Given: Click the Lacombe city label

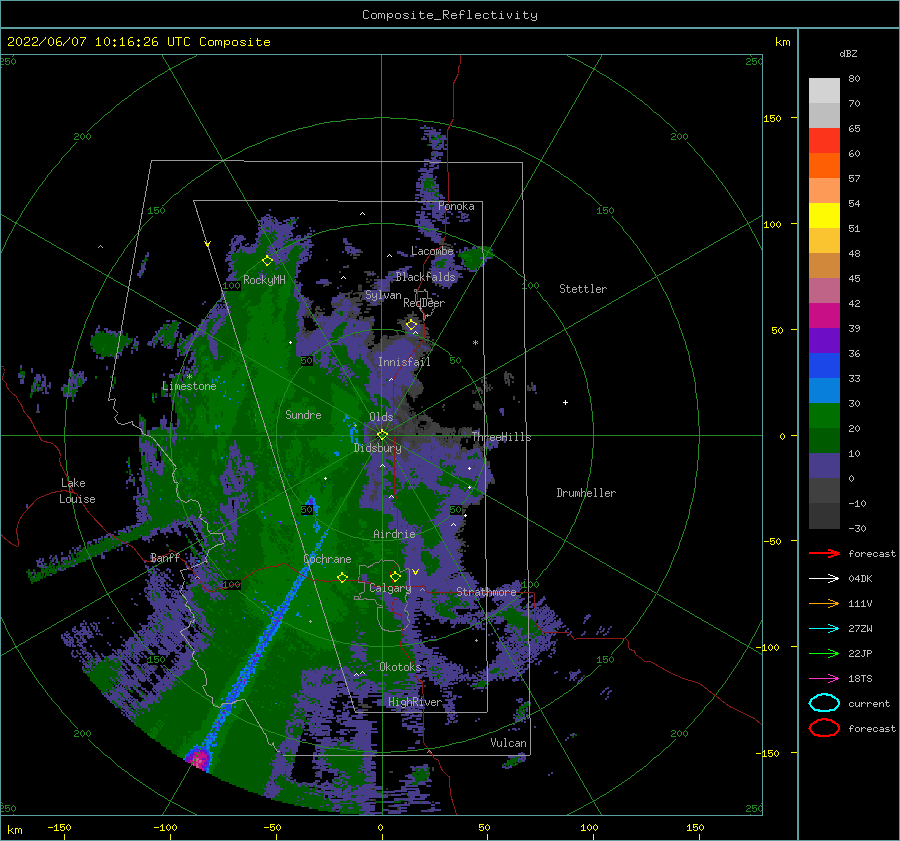Looking at the screenshot, I should point(432,251).
